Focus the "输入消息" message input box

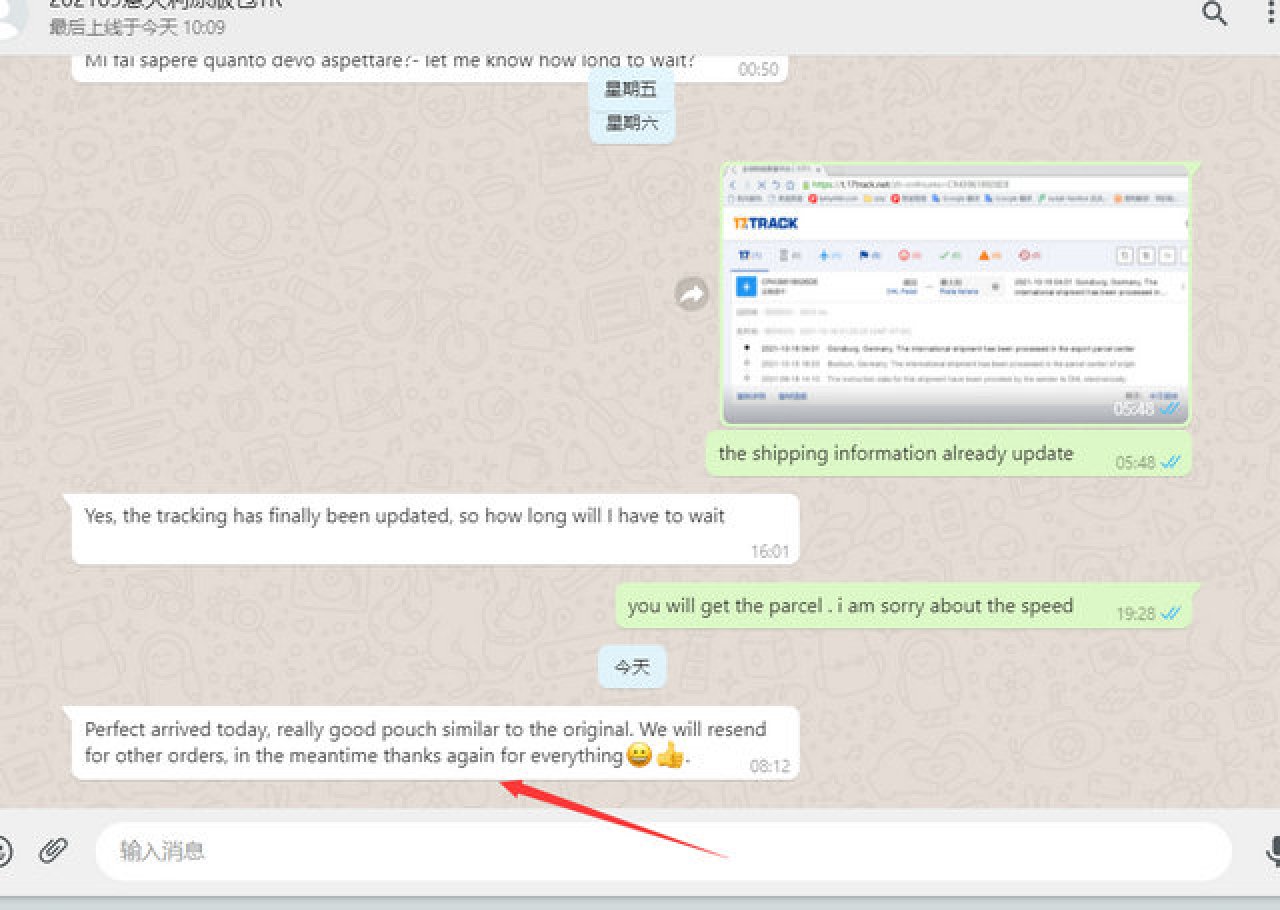660,851
